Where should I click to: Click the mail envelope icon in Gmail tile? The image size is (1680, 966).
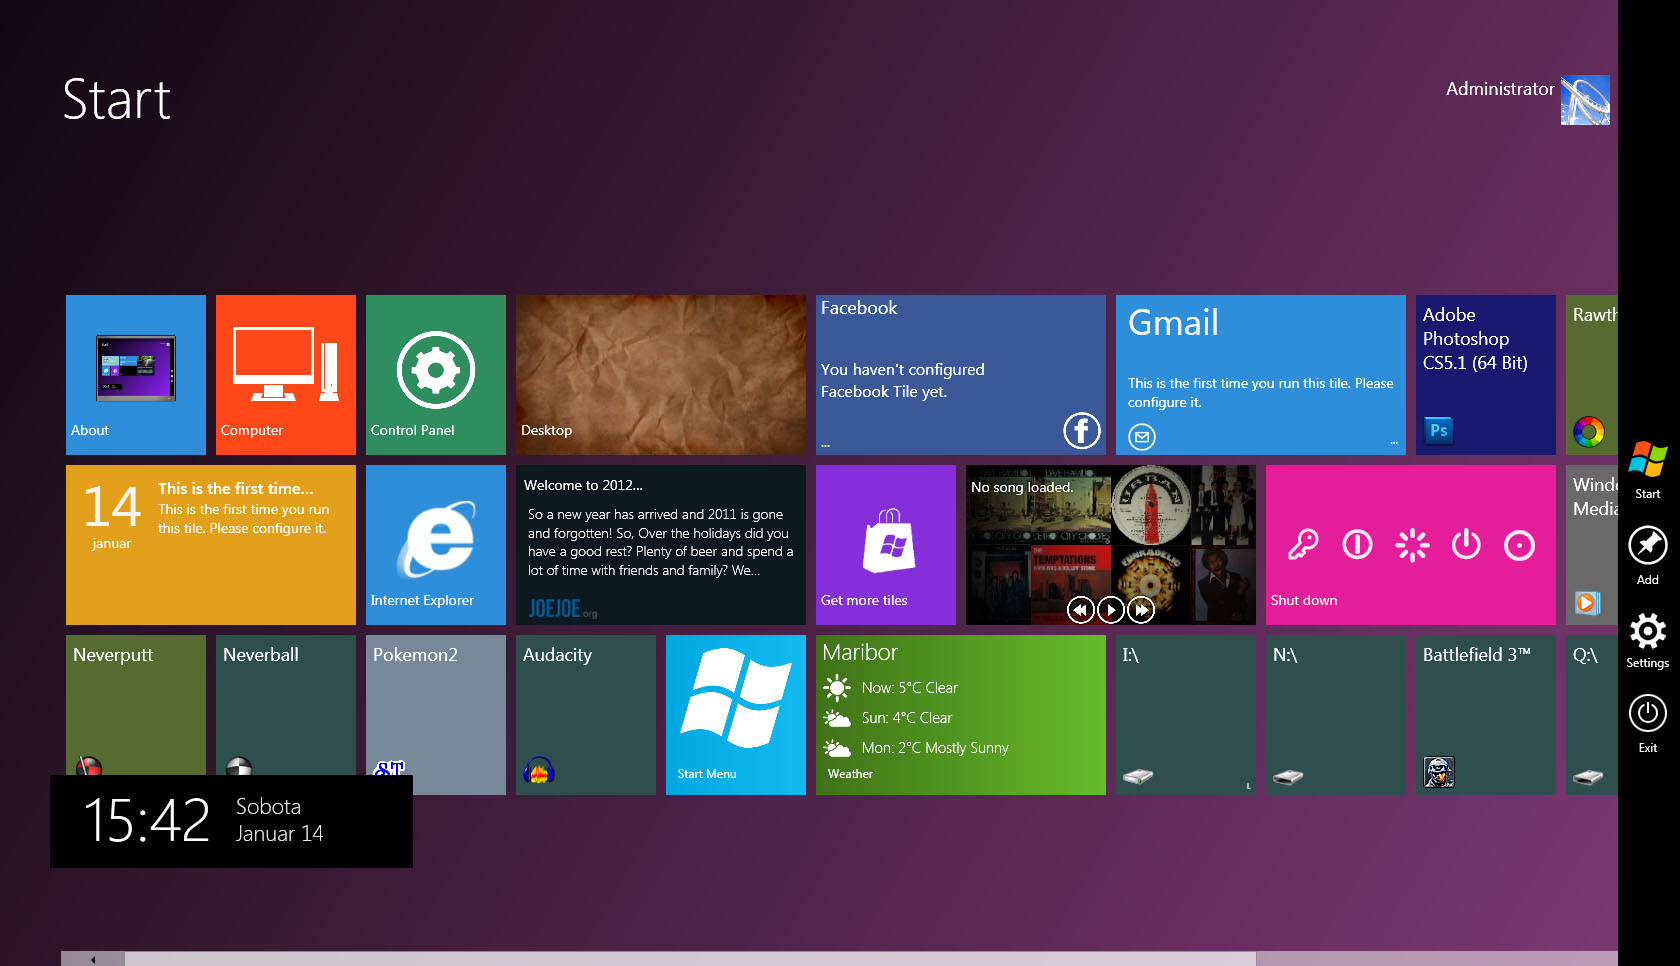[x=1142, y=437]
